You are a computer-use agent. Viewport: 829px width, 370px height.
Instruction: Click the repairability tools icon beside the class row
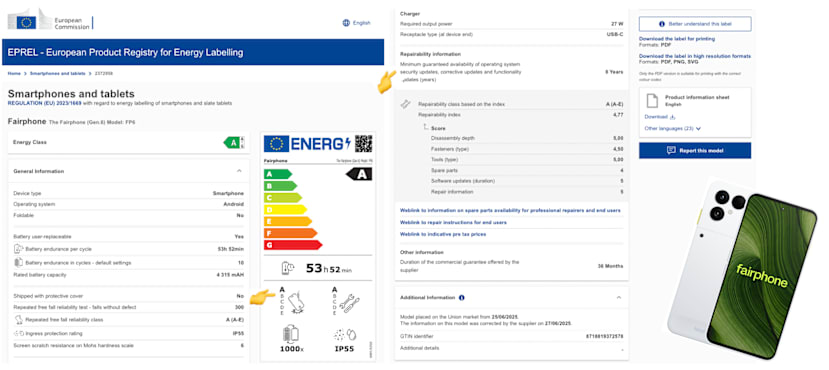[x=406, y=104]
